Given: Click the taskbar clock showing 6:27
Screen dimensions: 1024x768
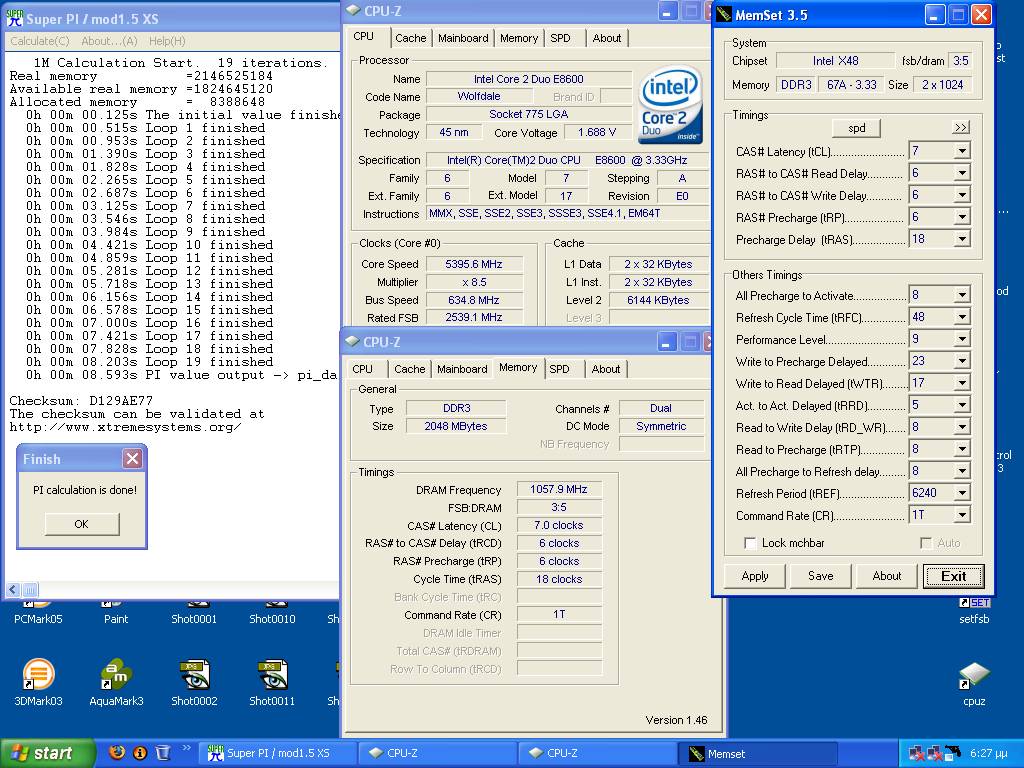Looking at the screenshot, I should [987, 753].
